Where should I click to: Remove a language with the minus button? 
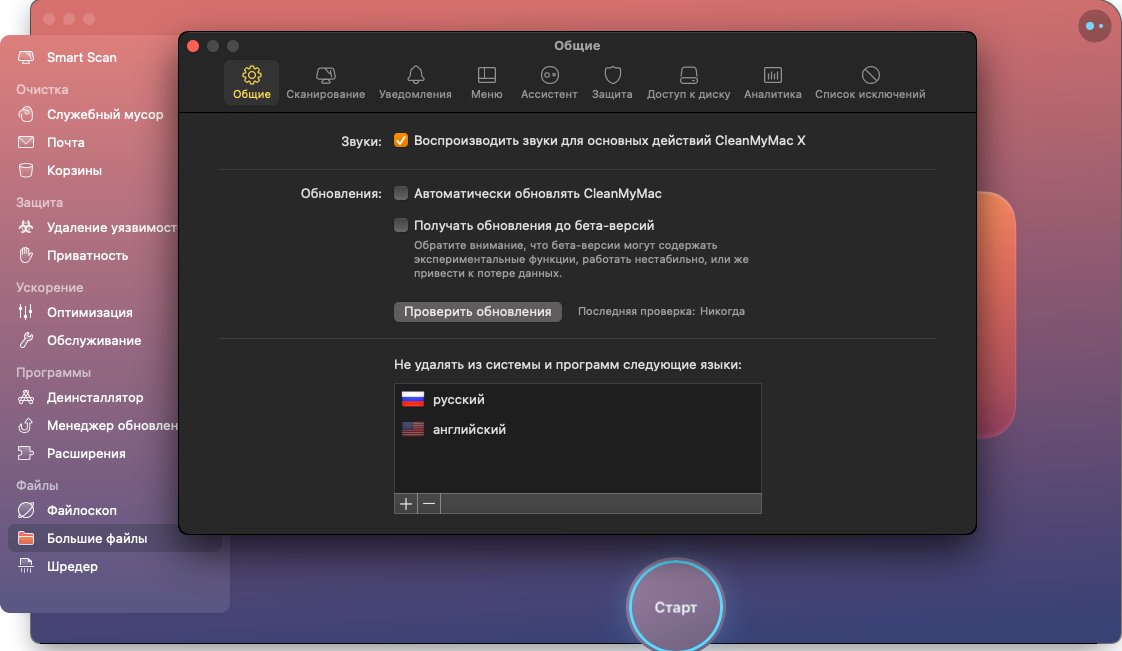tap(429, 504)
